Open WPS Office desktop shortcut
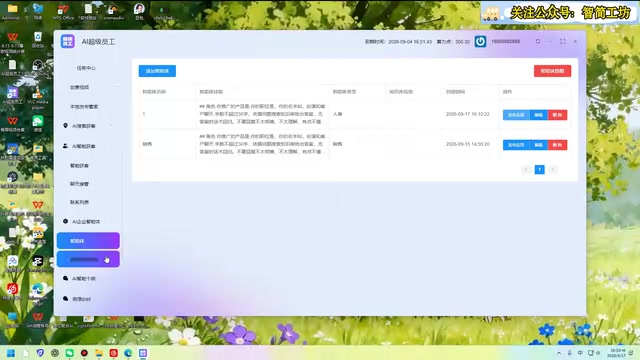The width and height of the screenshot is (640, 360). pos(63,11)
